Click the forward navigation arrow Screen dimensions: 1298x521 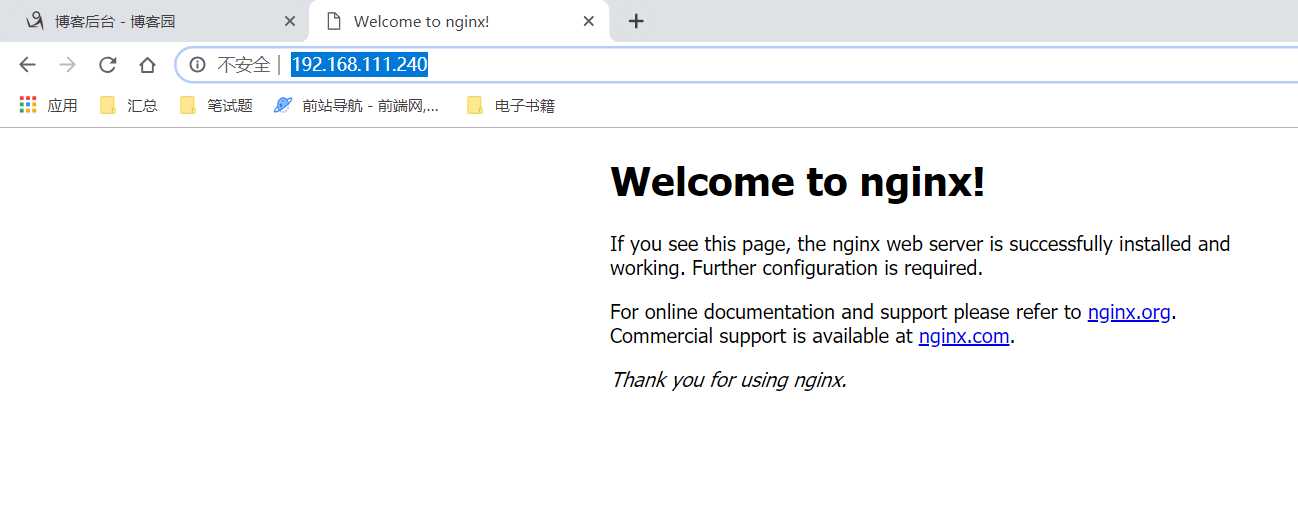point(67,65)
